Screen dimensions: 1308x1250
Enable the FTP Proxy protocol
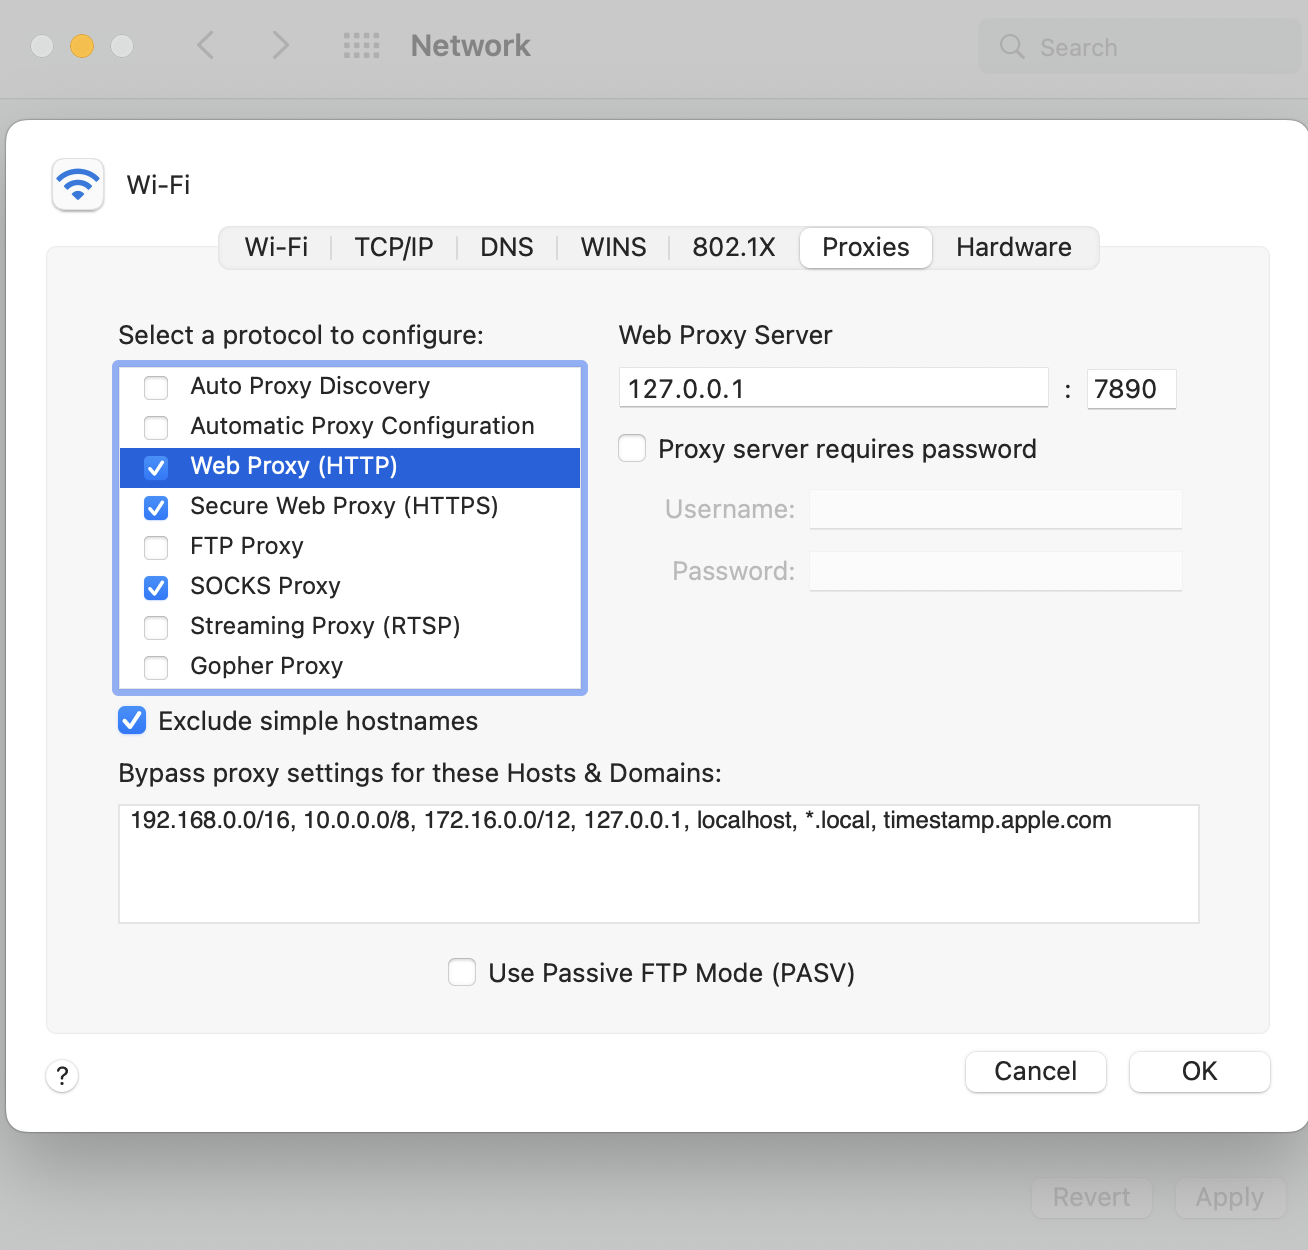[155, 548]
